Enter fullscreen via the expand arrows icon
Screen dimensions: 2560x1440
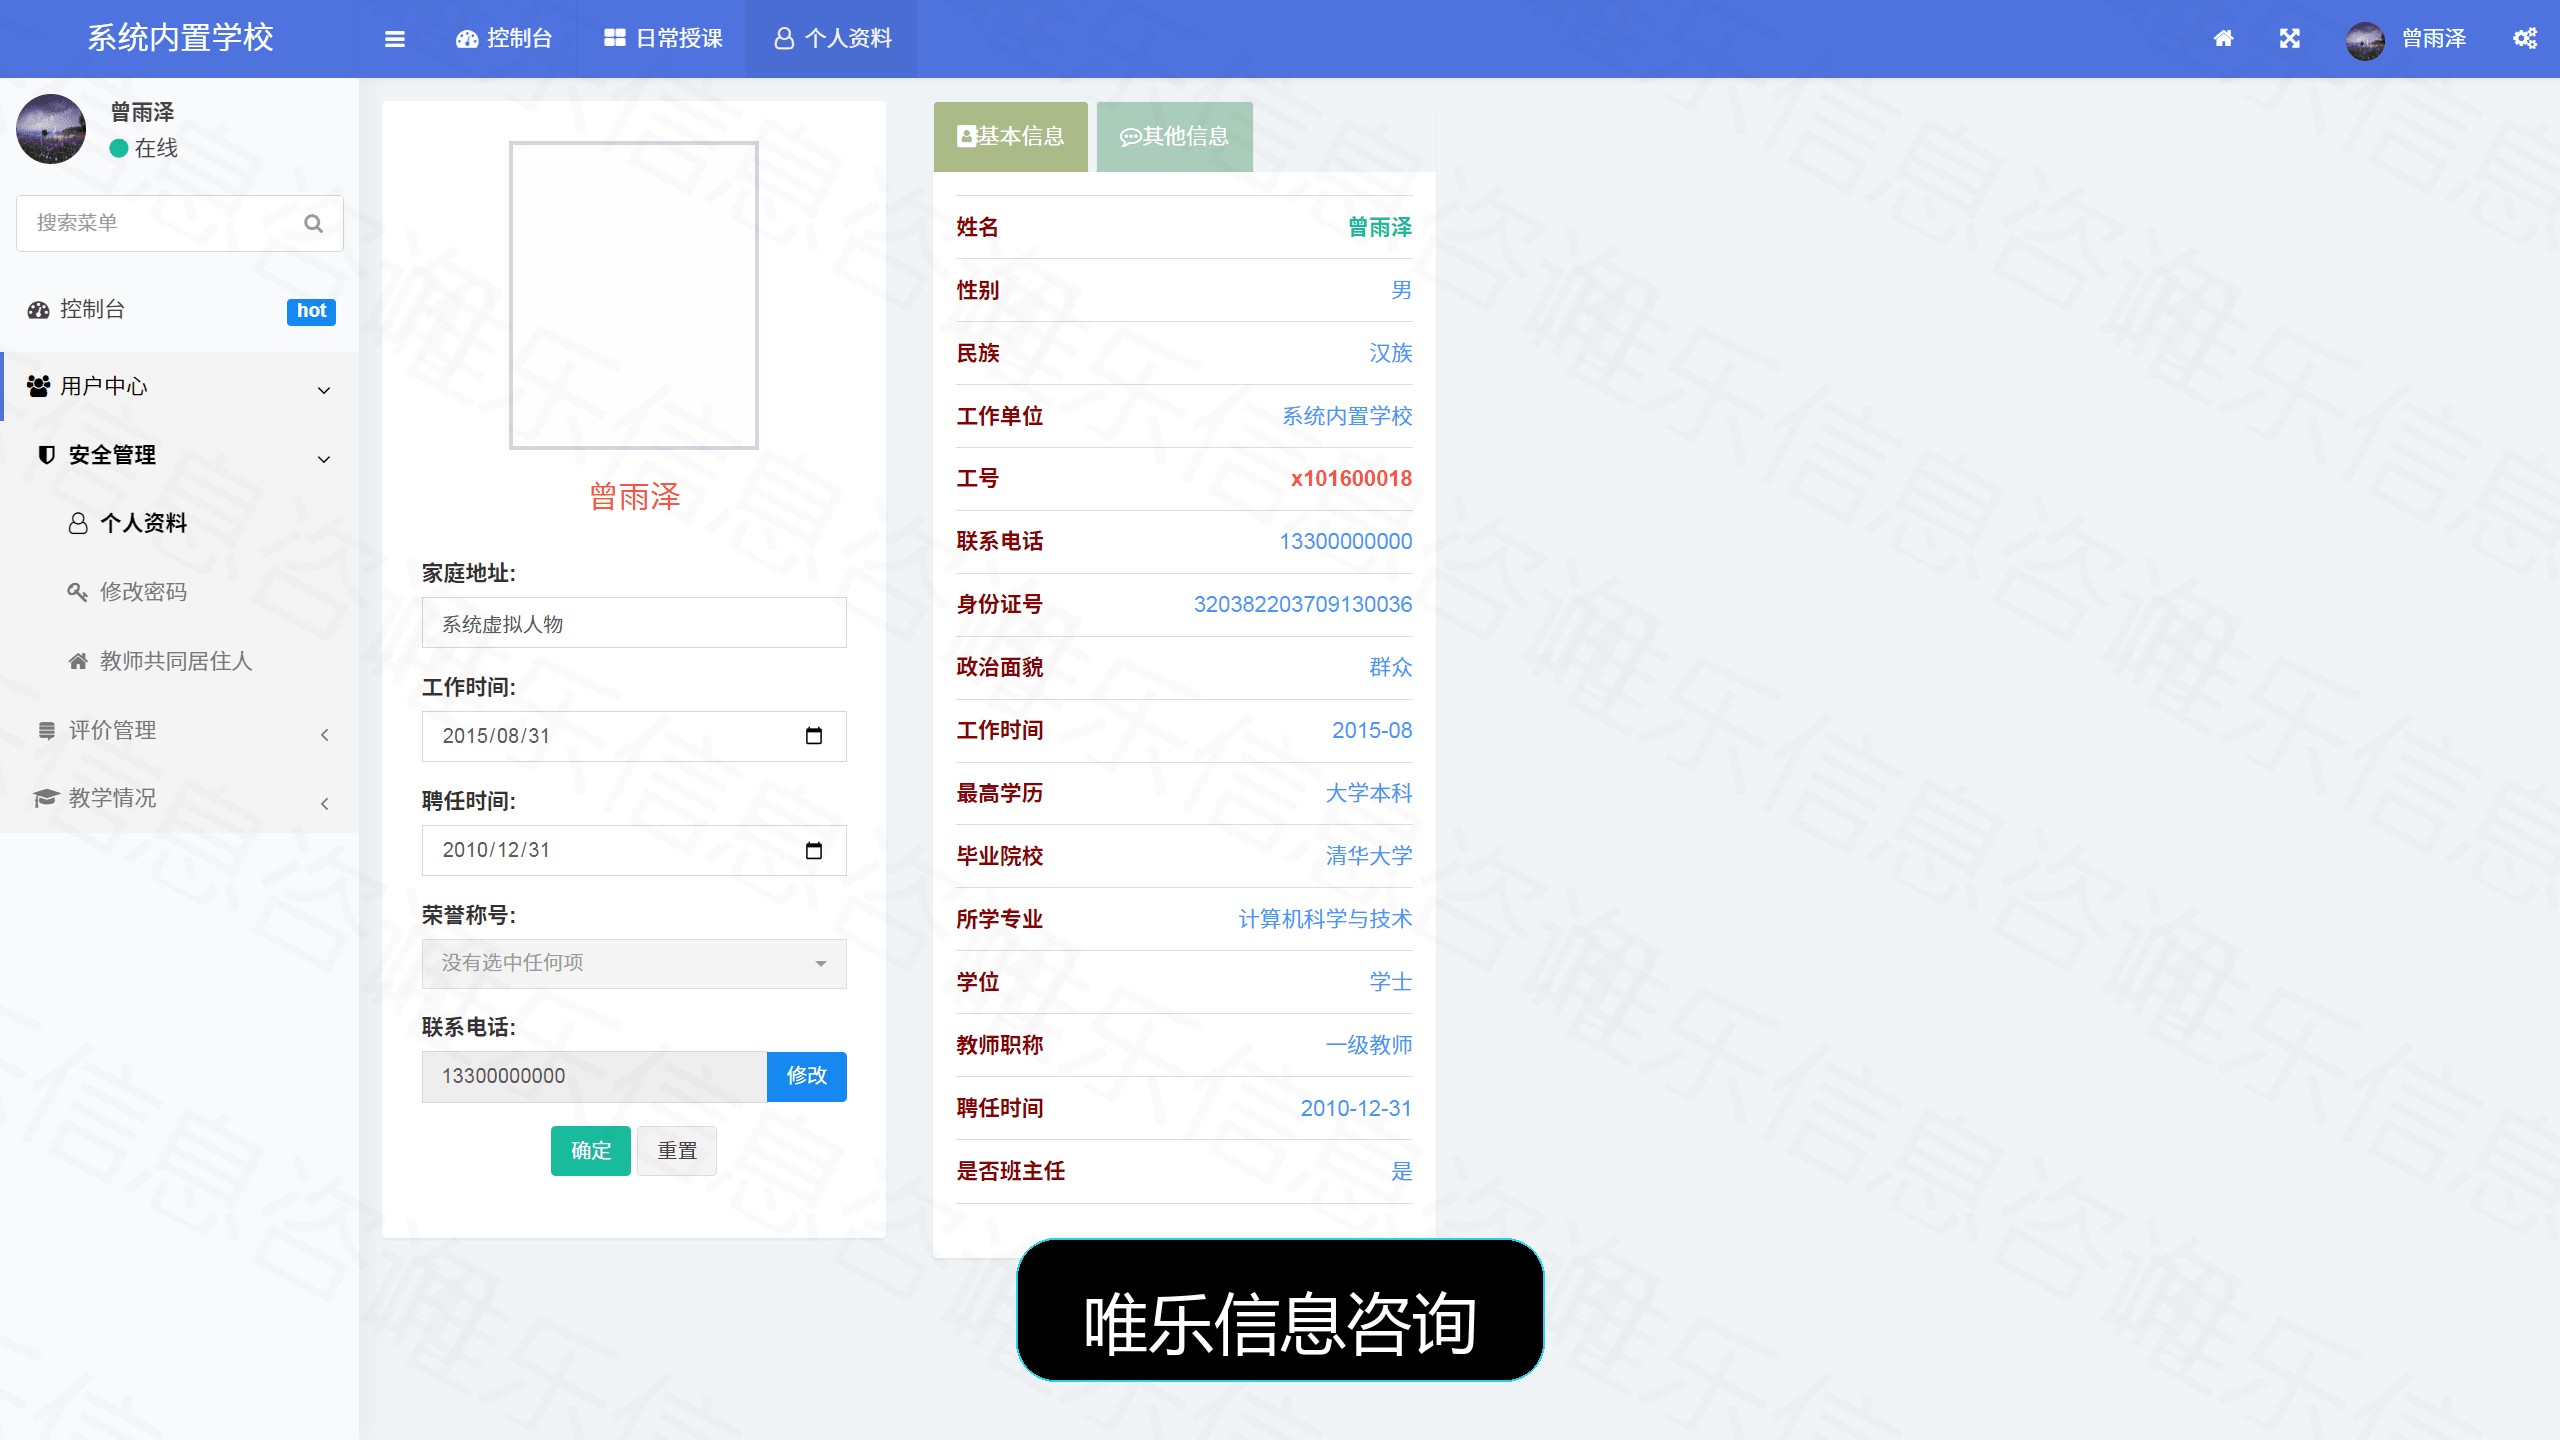(x=2290, y=39)
